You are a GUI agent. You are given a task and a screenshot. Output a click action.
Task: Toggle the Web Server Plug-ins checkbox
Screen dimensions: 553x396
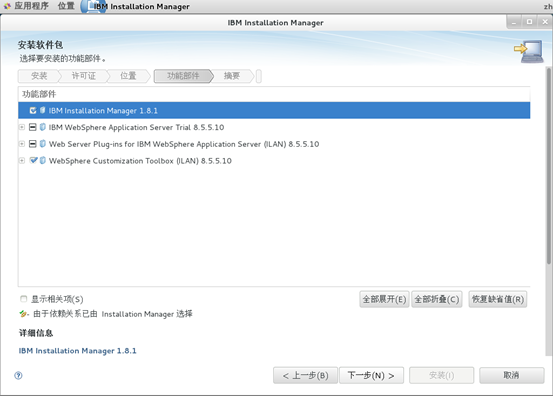33,144
